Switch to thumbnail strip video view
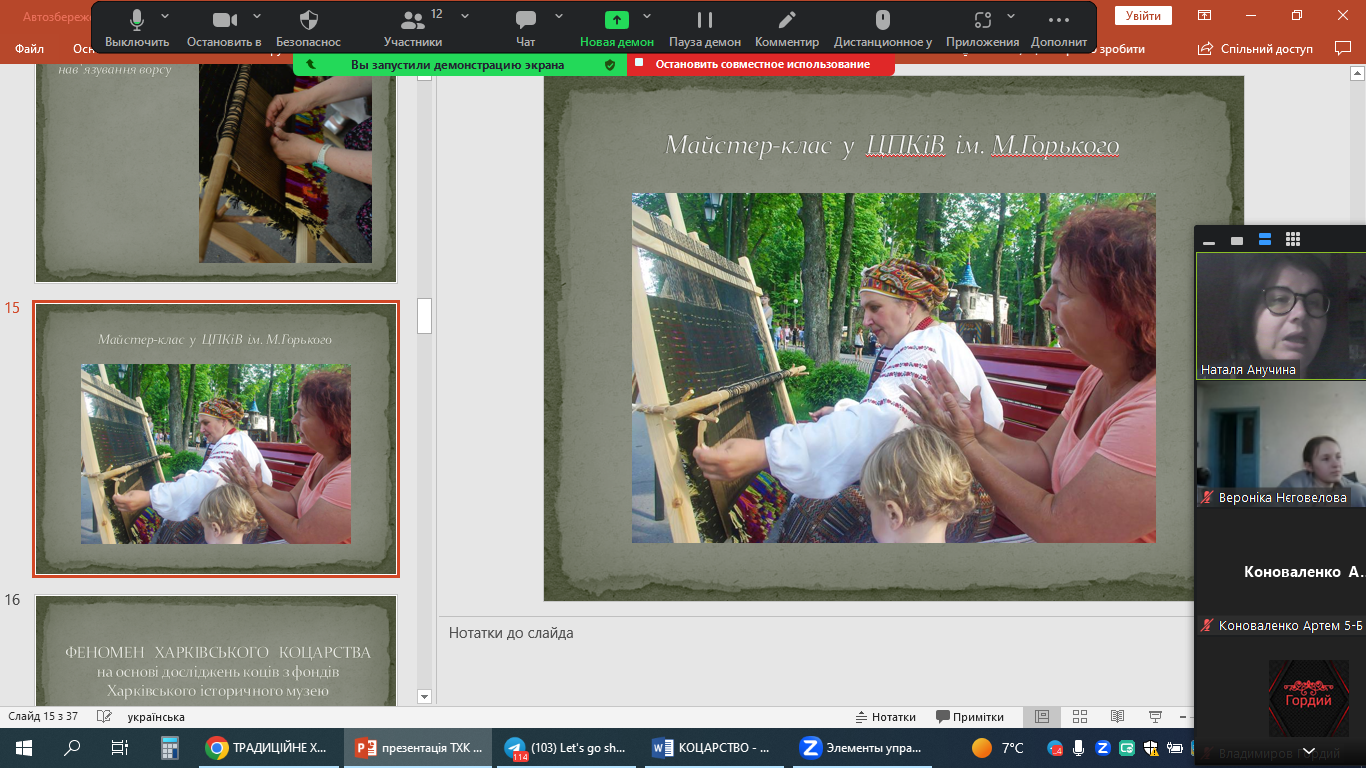This screenshot has height=768, width=1366. pos(1265,240)
